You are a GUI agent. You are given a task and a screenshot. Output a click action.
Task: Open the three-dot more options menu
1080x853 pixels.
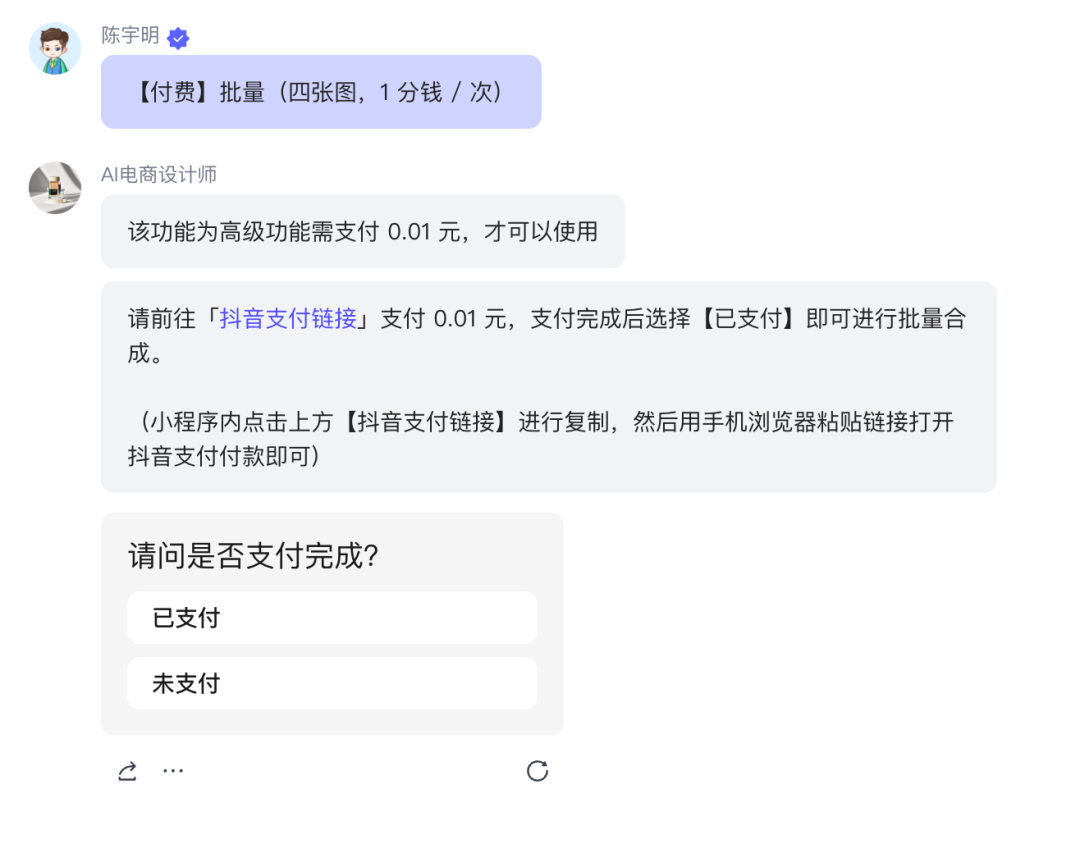[x=173, y=771]
